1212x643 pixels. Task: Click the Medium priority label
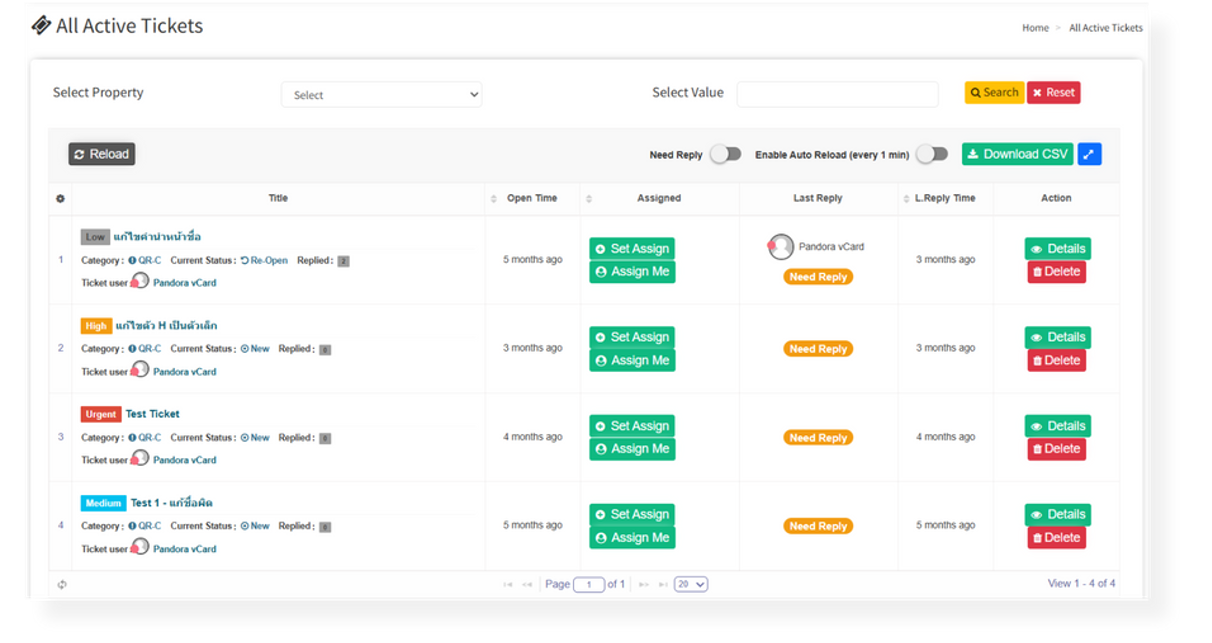tap(103, 503)
